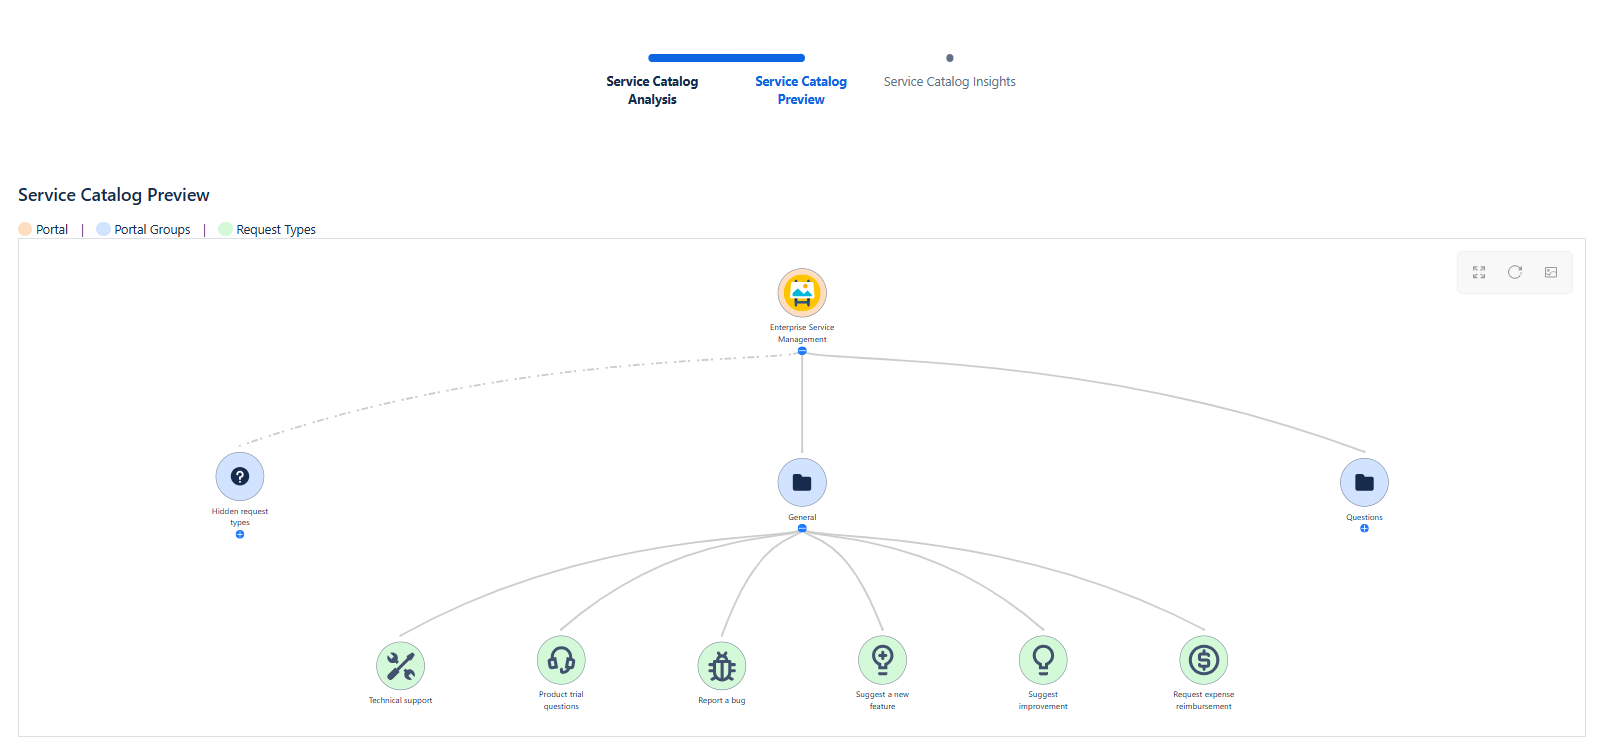1598x749 pixels.
Task: Click the Request expense reimbursement dollar icon
Action: pos(1204,660)
